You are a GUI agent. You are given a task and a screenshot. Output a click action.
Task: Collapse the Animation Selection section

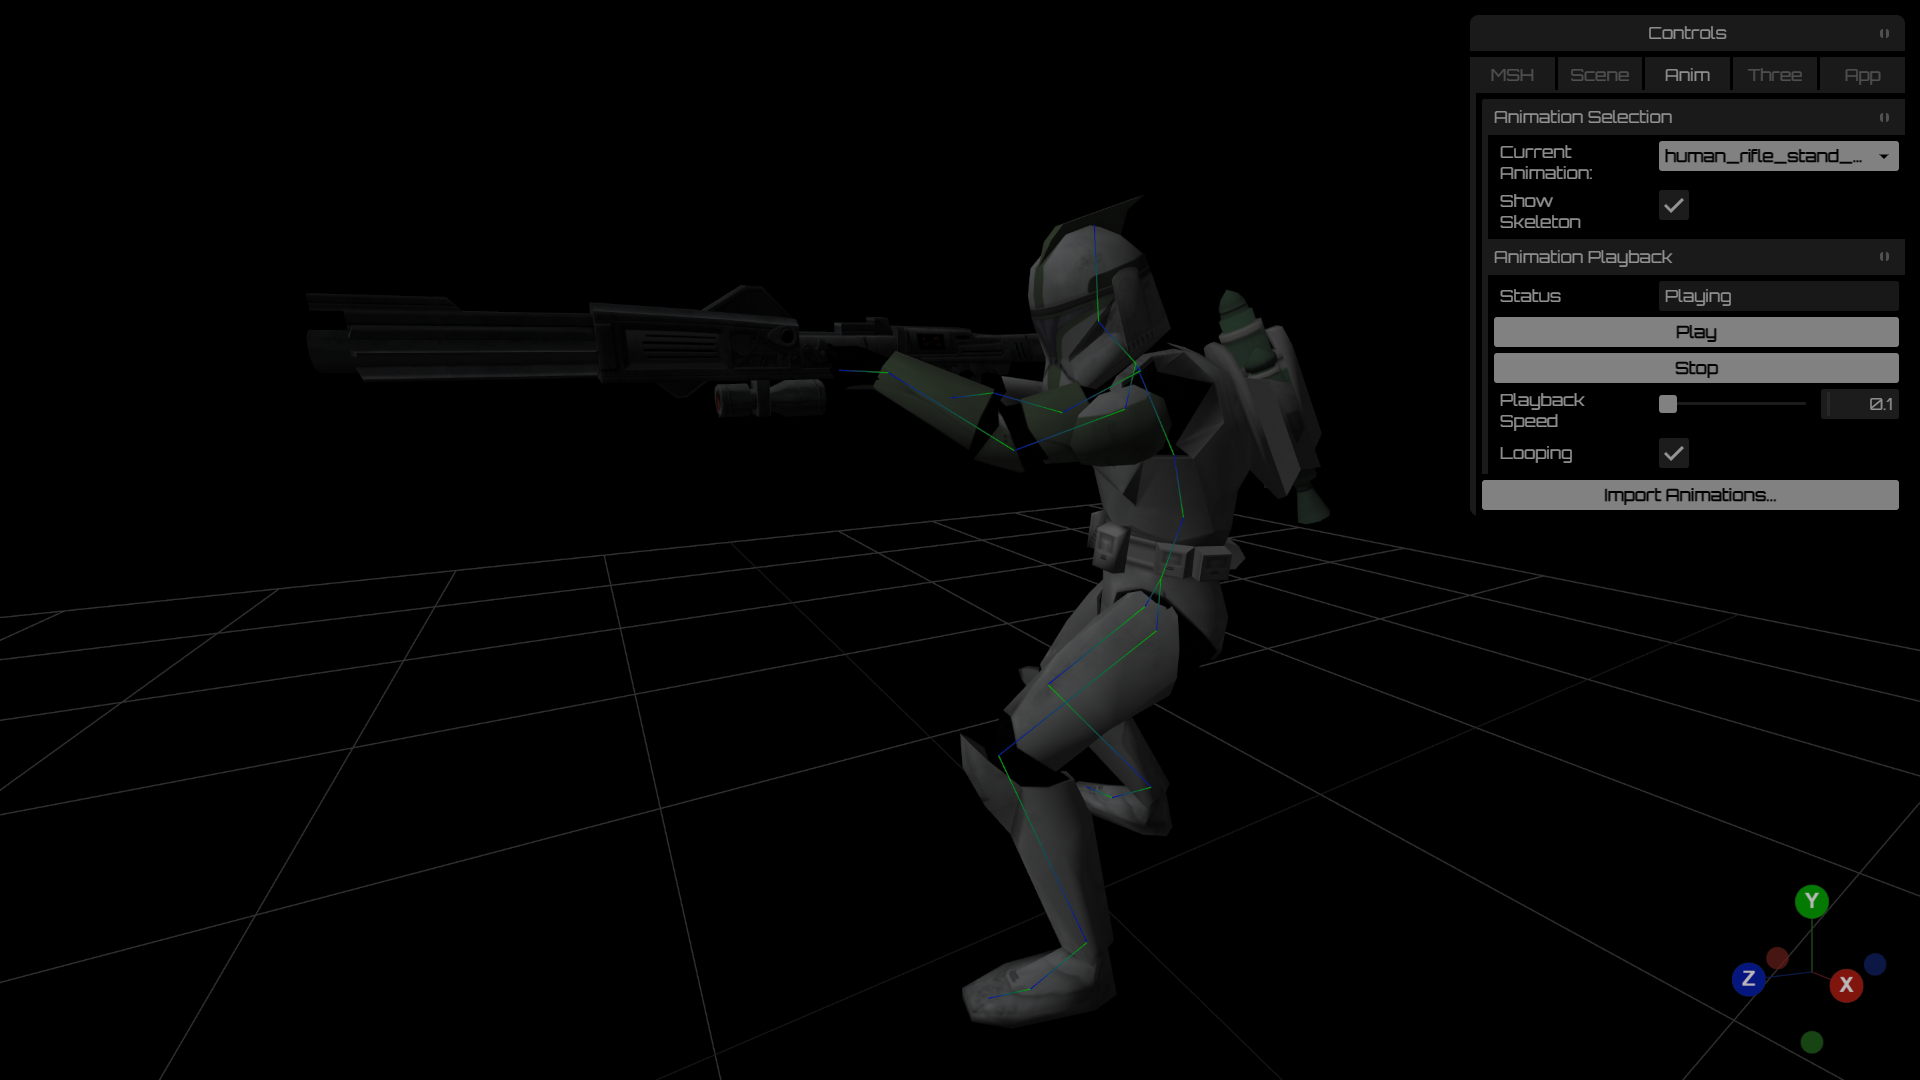pos(1884,117)
